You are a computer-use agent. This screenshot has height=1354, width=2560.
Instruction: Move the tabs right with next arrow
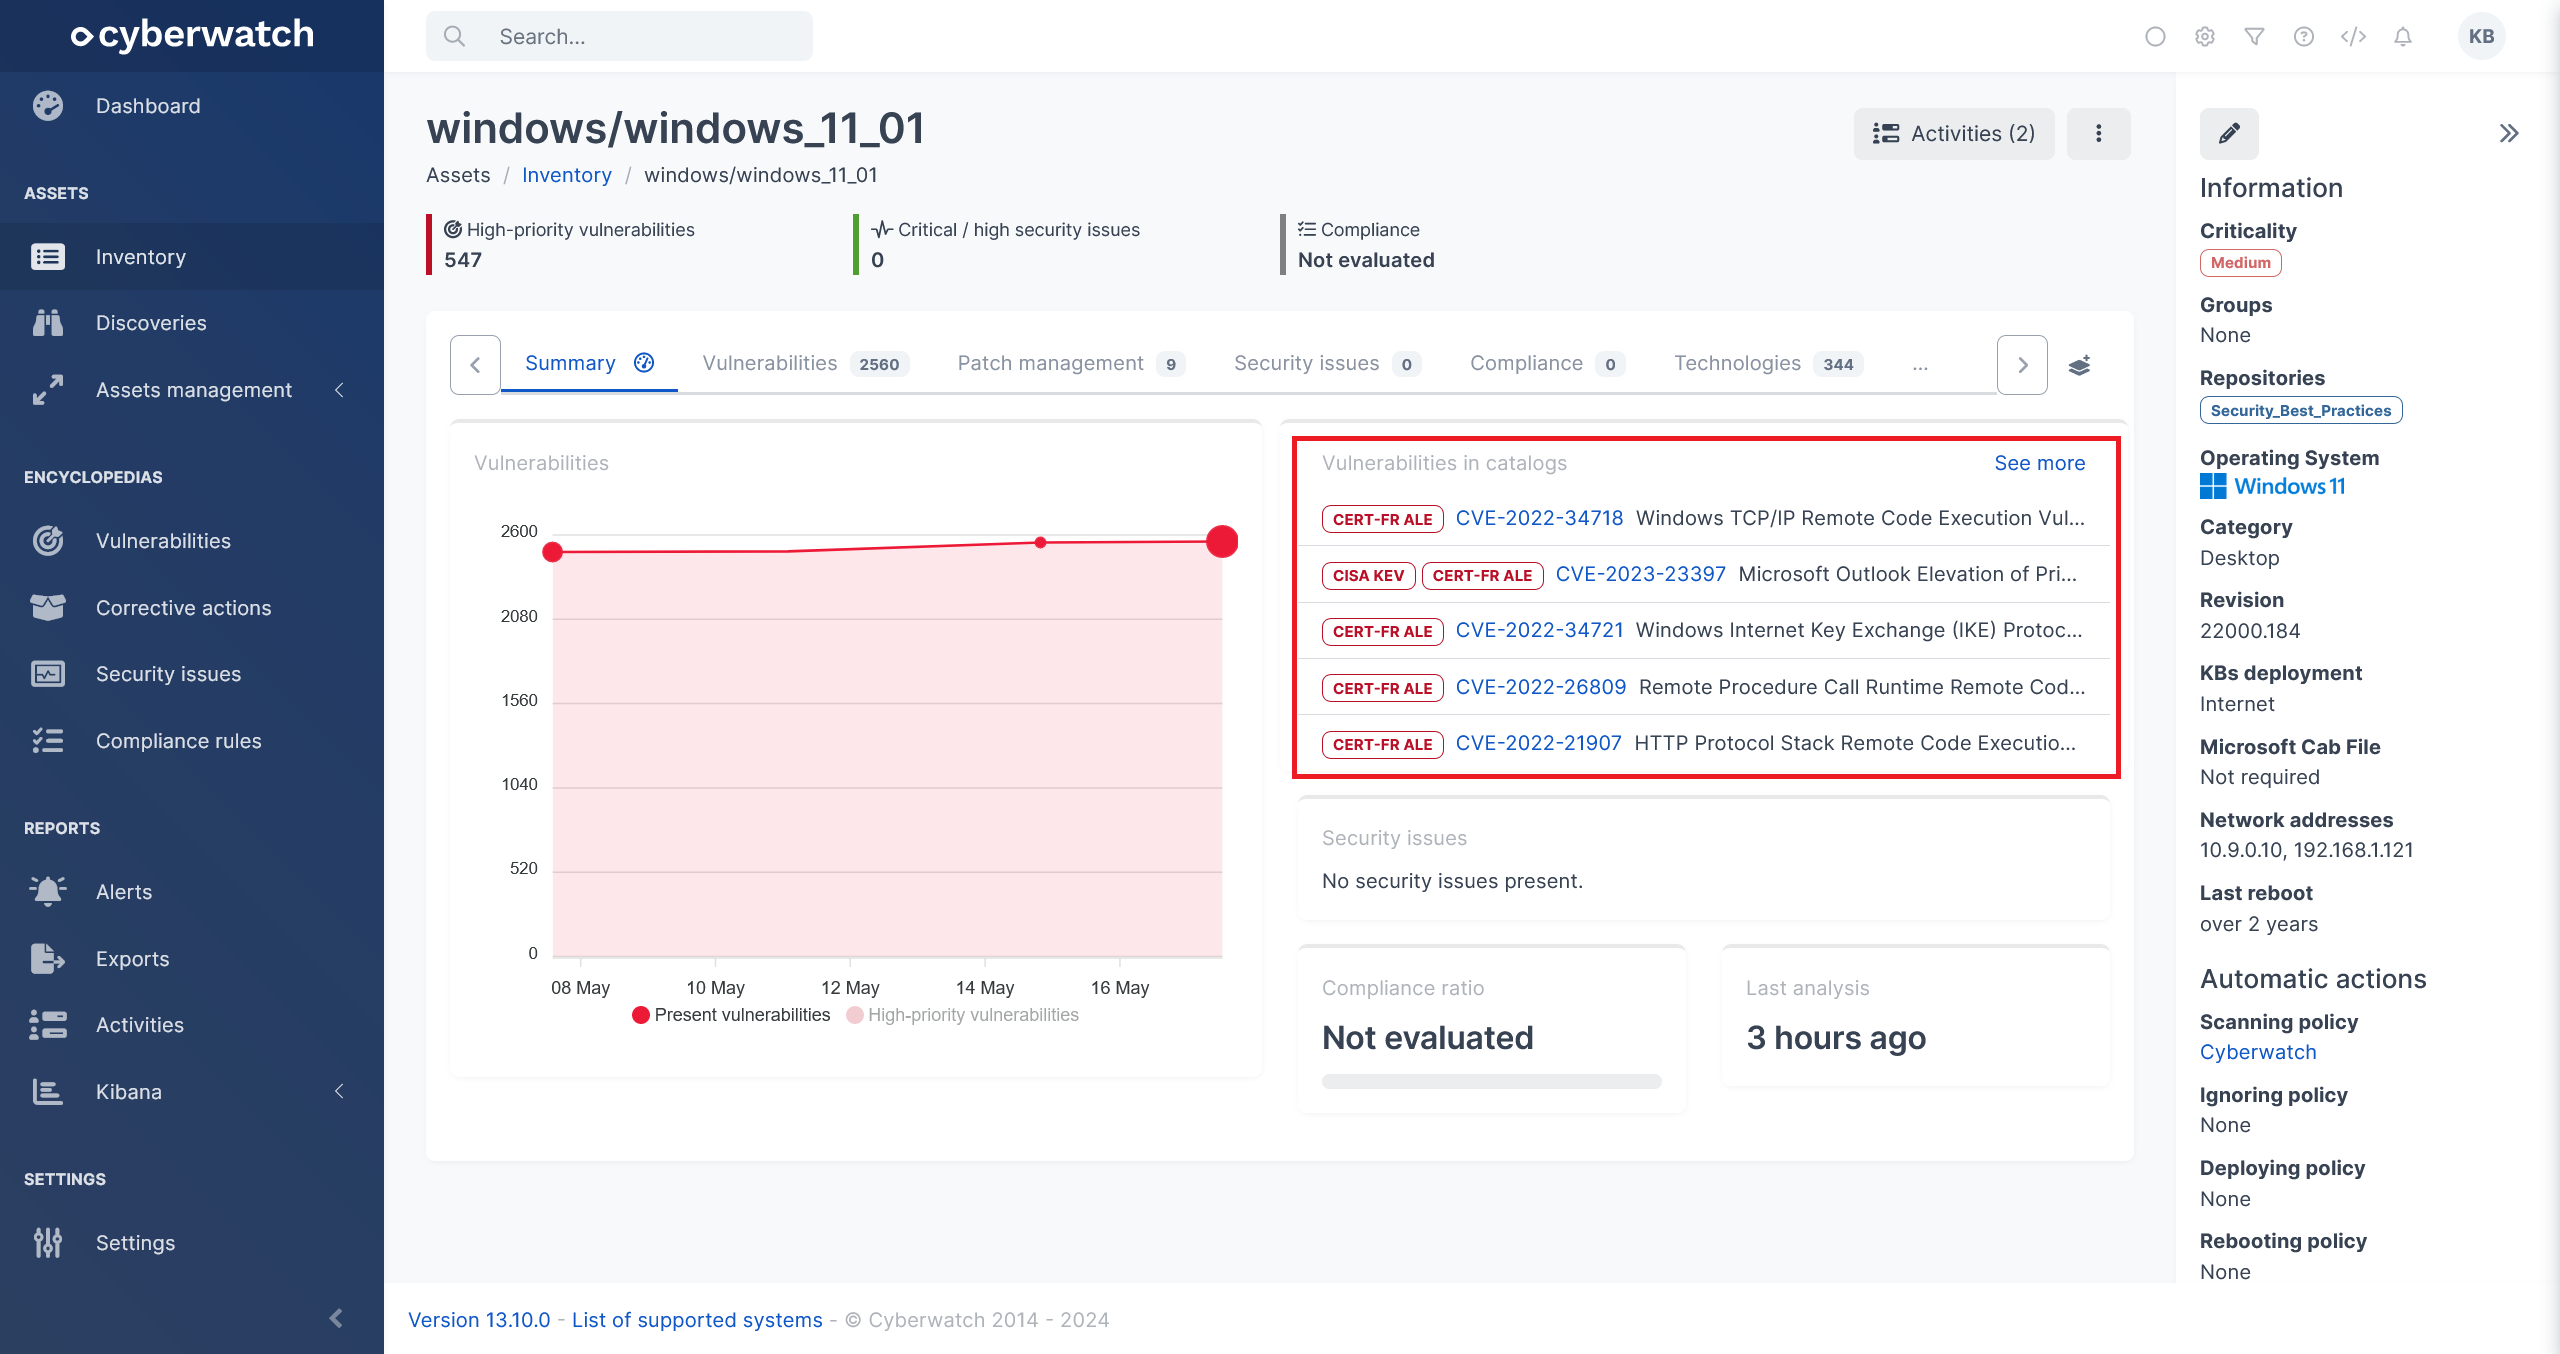pos(2022,365)
